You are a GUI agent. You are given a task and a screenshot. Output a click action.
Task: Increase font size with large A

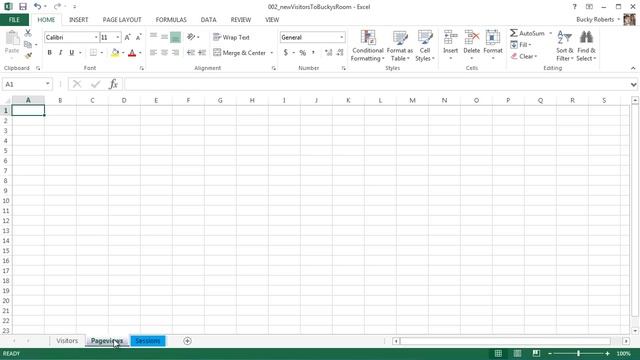point(127,38)
